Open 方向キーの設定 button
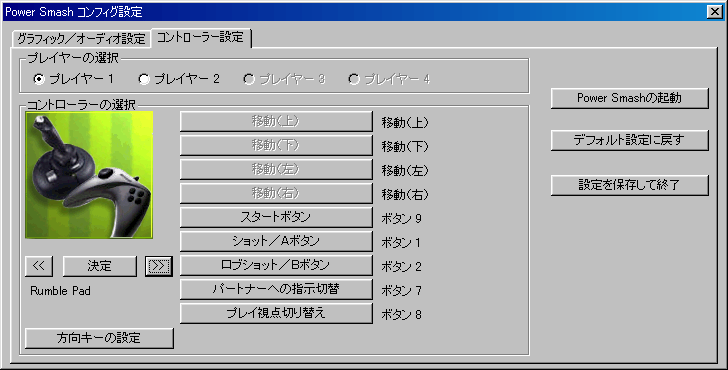728x370 pixels. point(99,338)
